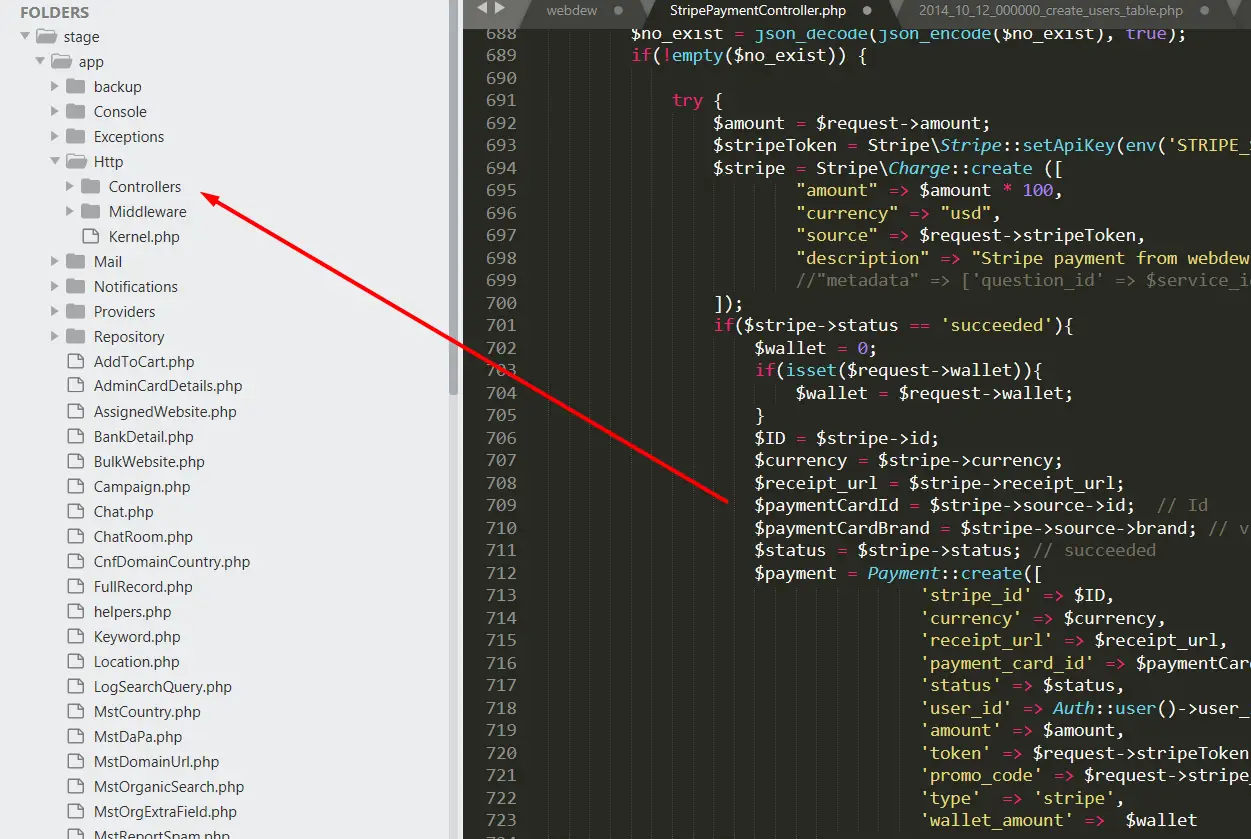Click the Location.php file icon

point(76,661)
